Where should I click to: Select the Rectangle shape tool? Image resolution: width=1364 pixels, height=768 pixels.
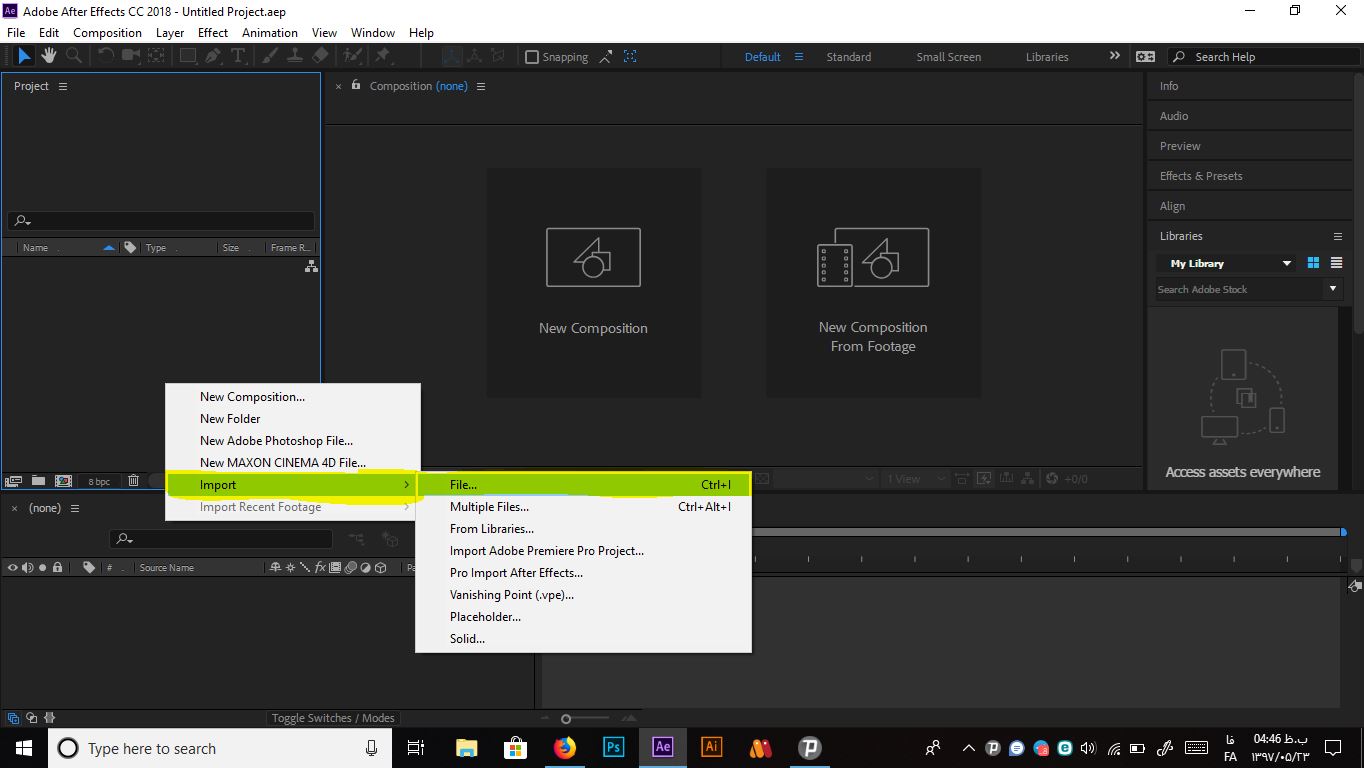188,57
